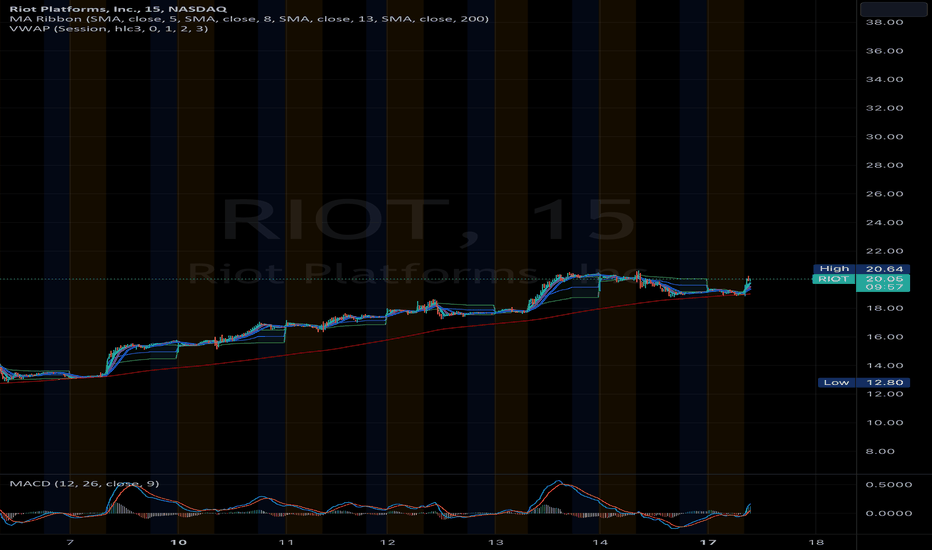Image resolution: width=932 pixels, height=550 pixels.
Task: Click the 24.00 price axis label
Action: click(884, 222)
